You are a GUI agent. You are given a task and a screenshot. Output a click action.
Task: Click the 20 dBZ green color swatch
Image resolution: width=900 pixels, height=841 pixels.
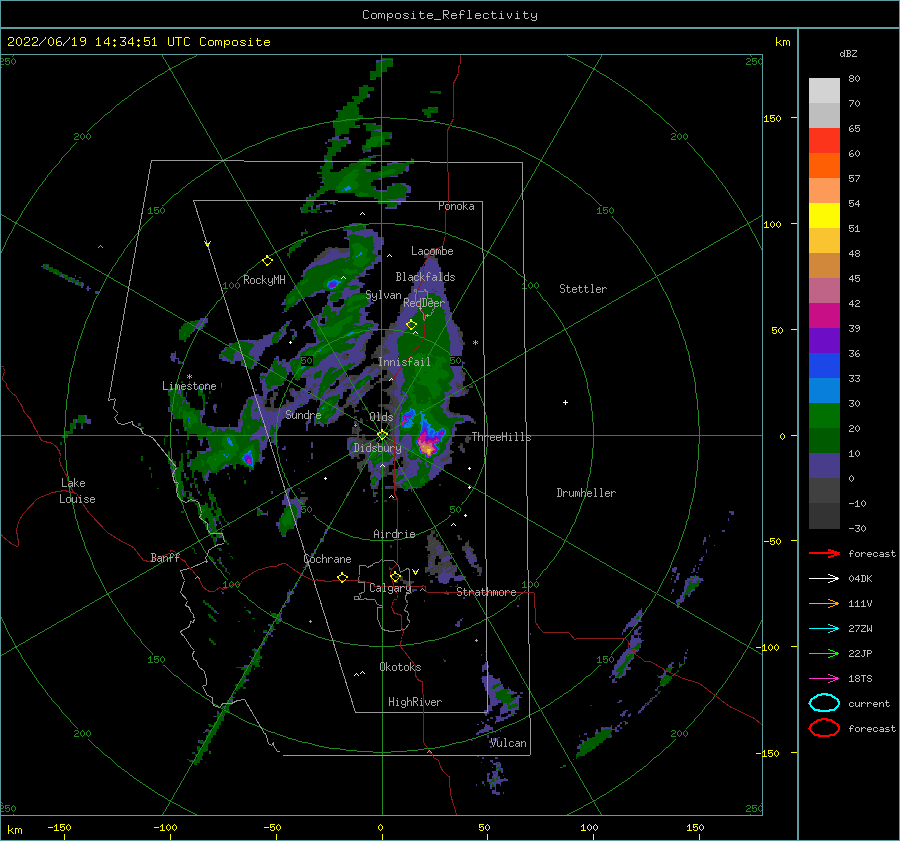click(x=824, y=441)
